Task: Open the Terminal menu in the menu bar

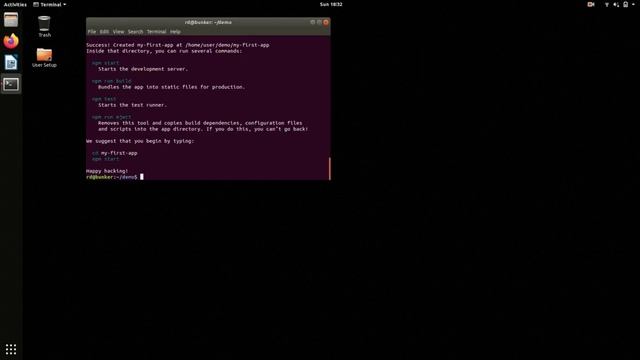Action: [x=156, y=31]
